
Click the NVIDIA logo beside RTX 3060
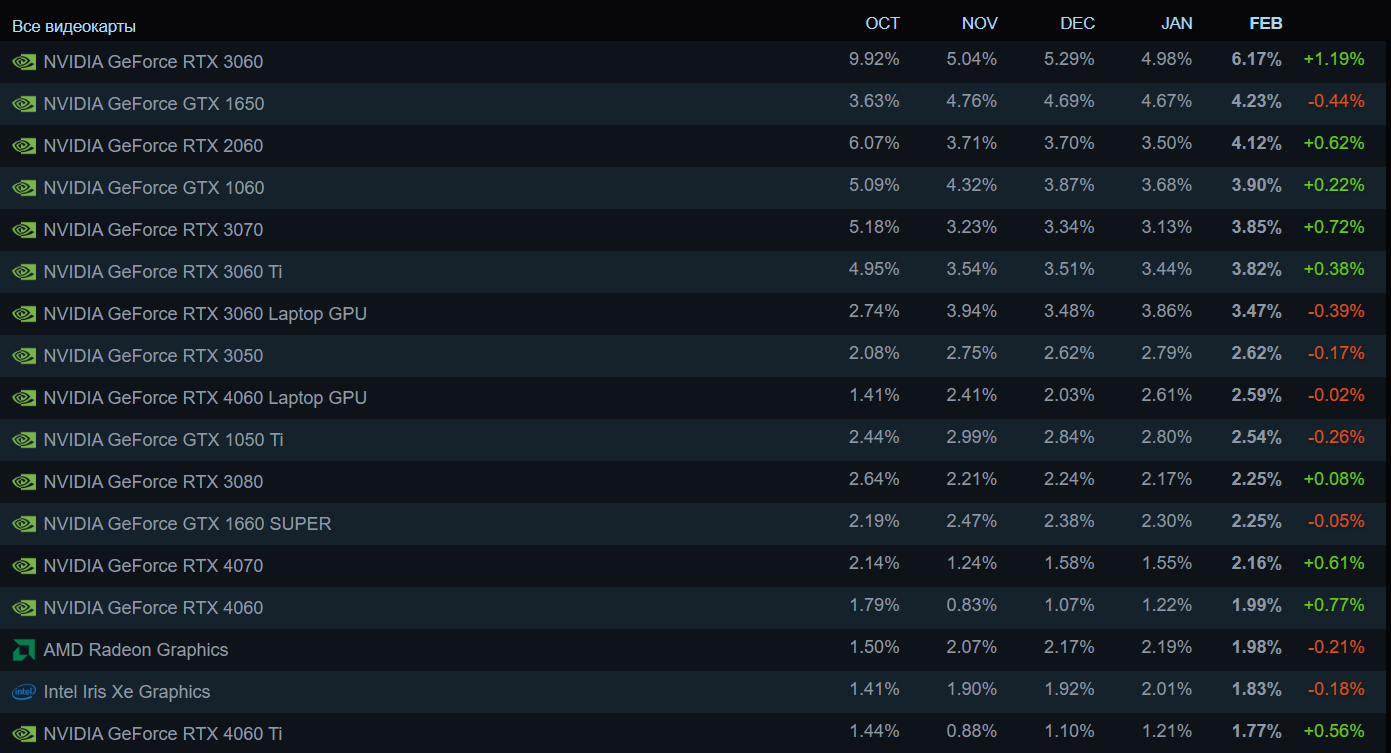[x=24, y=62]
